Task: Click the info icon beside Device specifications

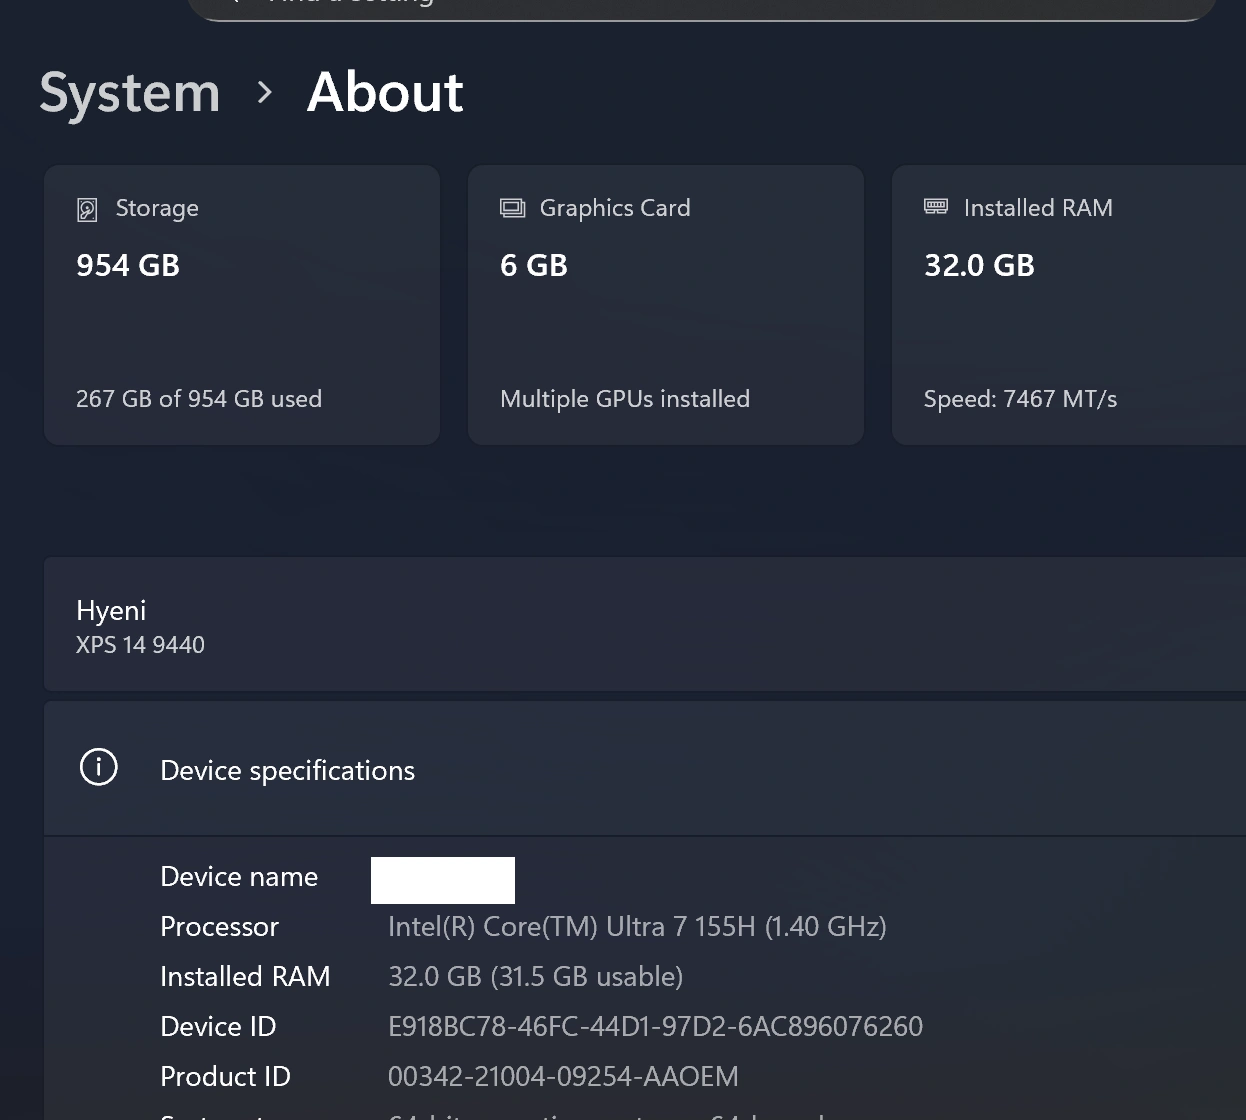Action: [x=98, y=768]
